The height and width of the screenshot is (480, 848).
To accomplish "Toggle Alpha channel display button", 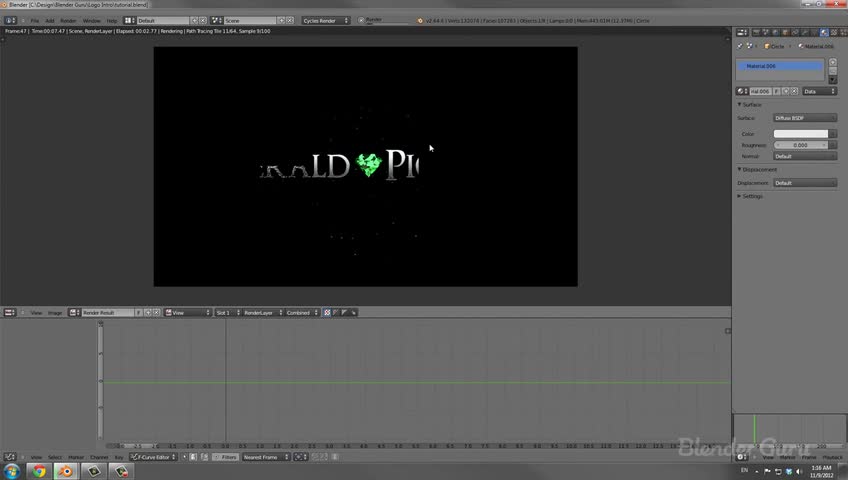I will click(x=344, y=312).
